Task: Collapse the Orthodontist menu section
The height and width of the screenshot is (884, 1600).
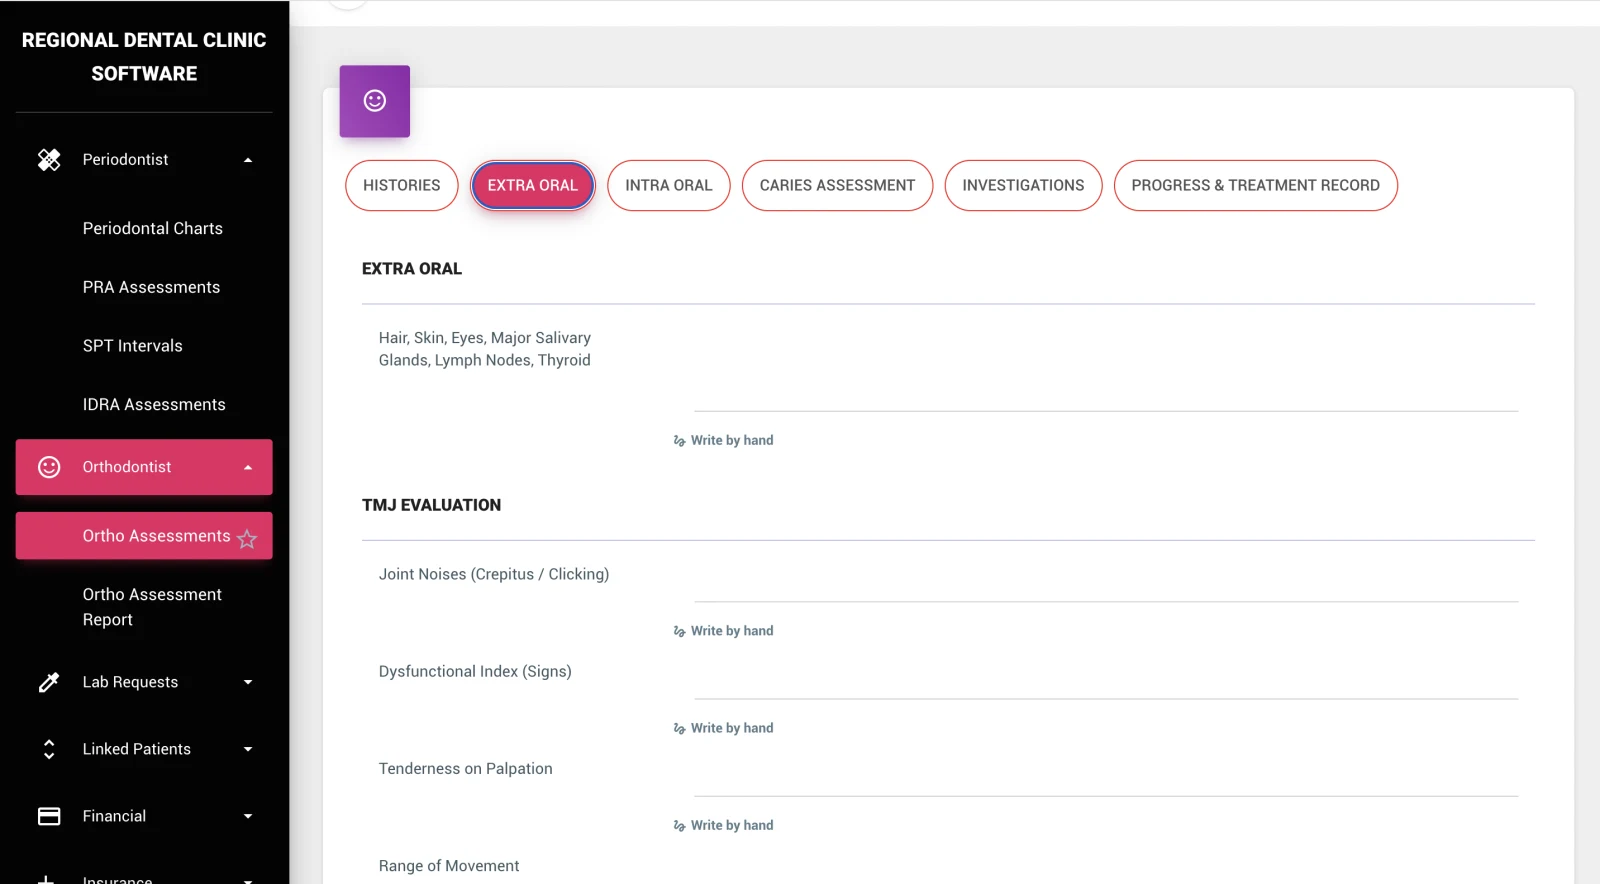Action: click(248, 467)
